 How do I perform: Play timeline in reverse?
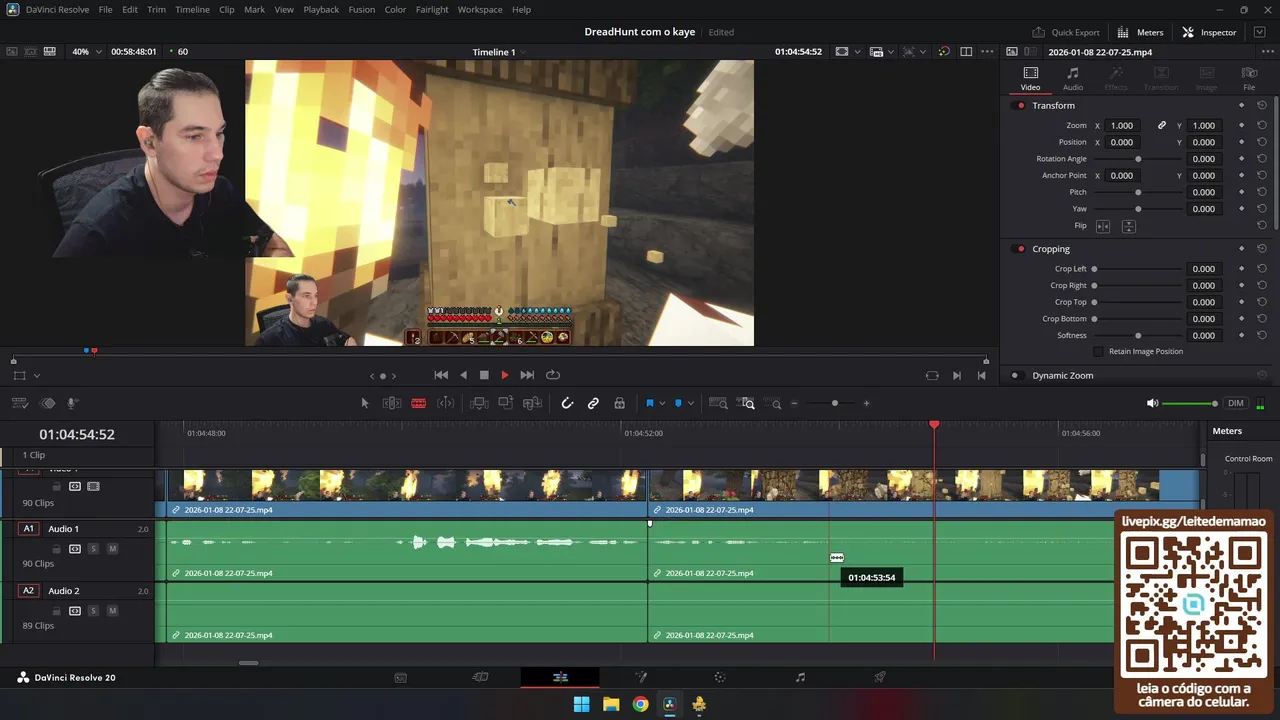tap(463, 375)
